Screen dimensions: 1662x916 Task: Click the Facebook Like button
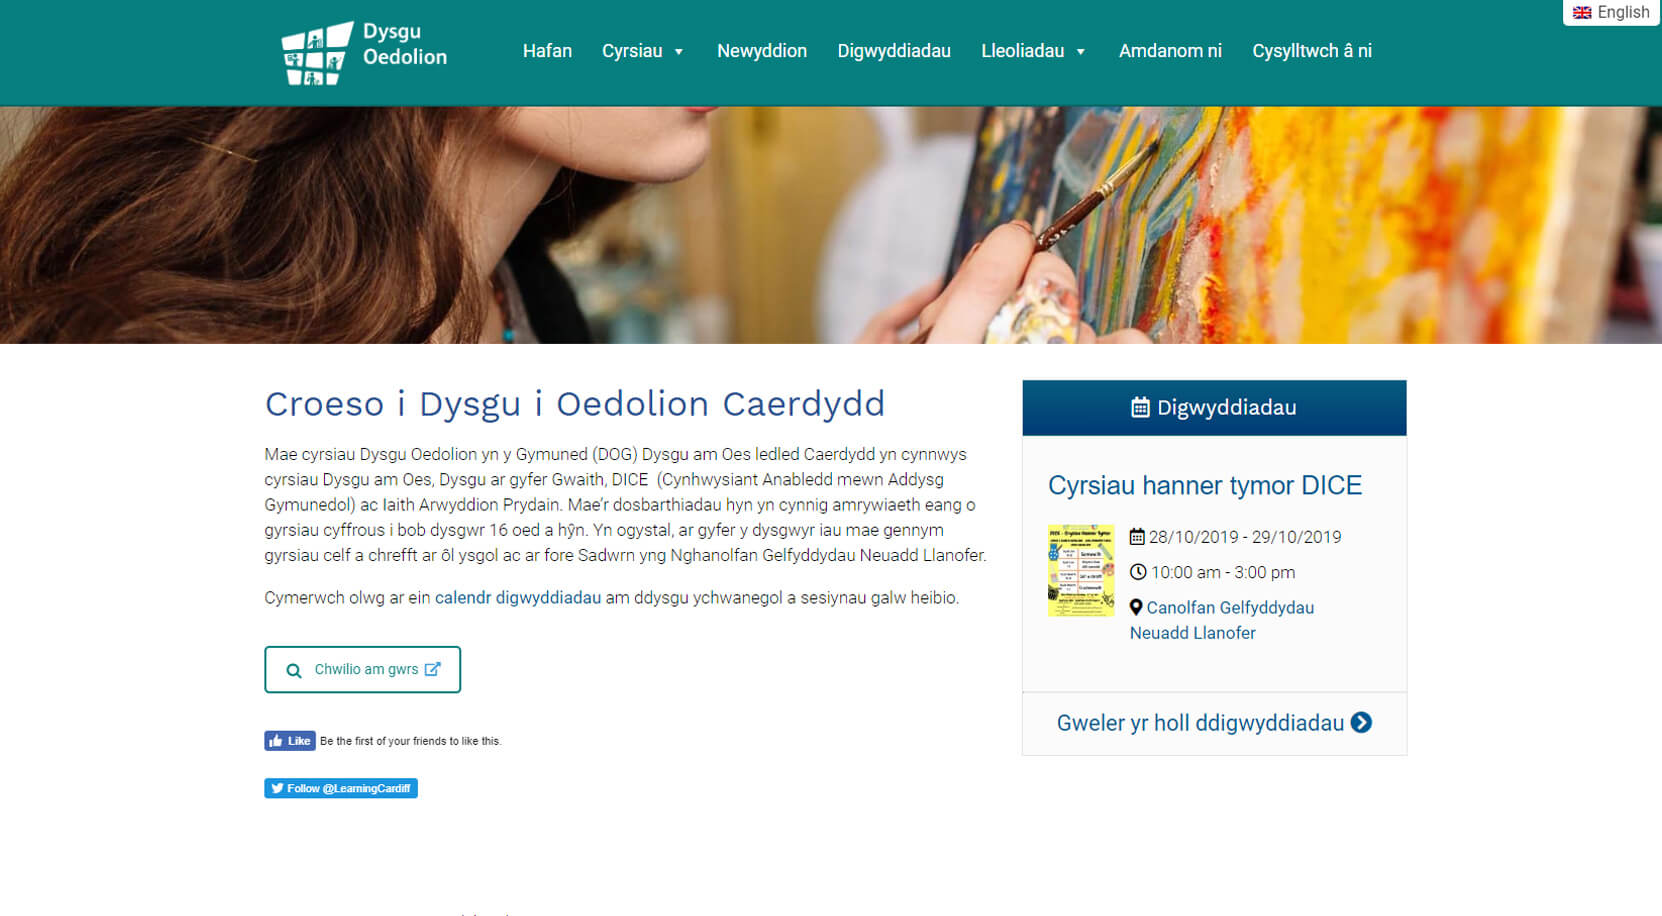point(290,741)
